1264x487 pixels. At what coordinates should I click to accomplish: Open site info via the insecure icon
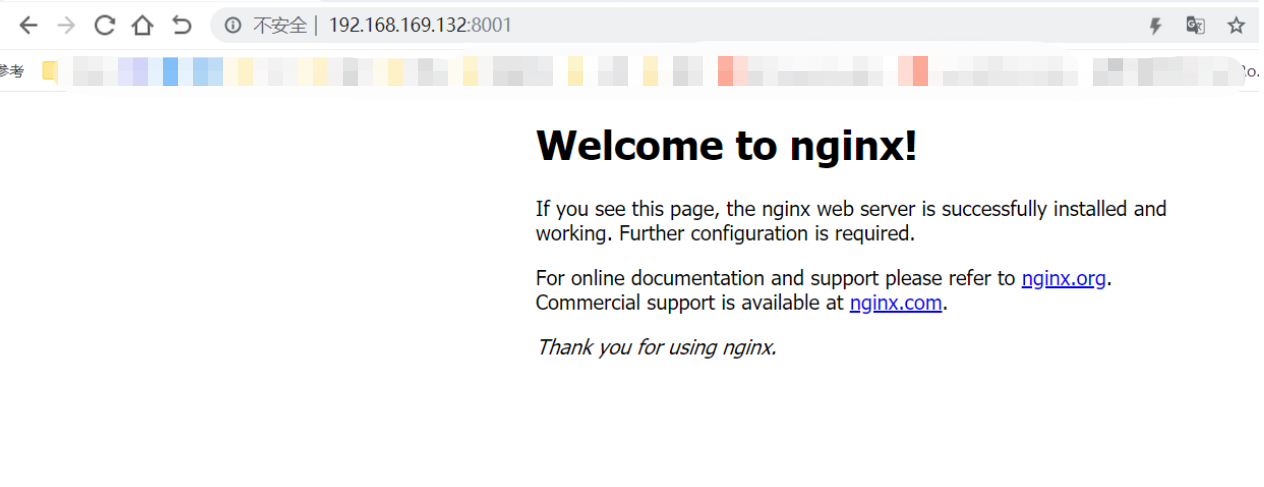click(233, 25)
